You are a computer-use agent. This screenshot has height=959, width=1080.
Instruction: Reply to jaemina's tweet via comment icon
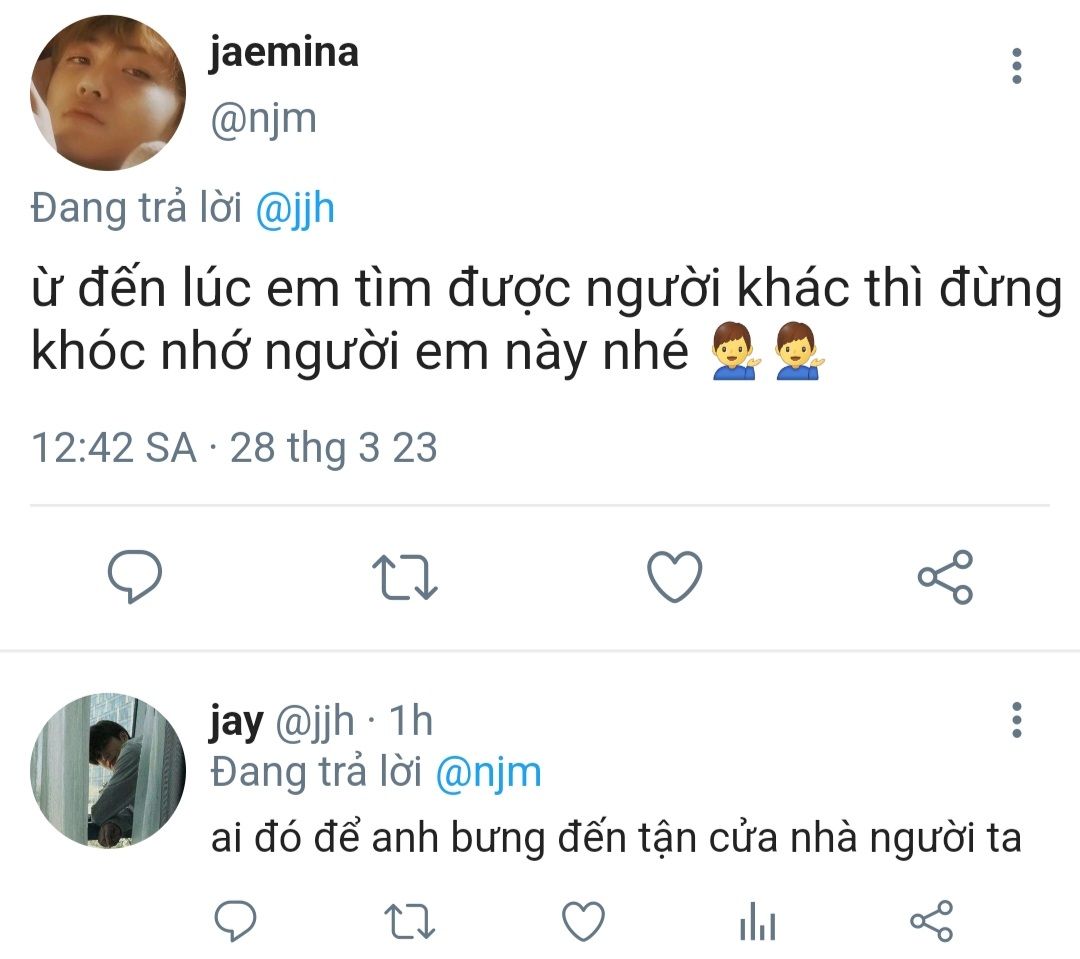(135, 577)
